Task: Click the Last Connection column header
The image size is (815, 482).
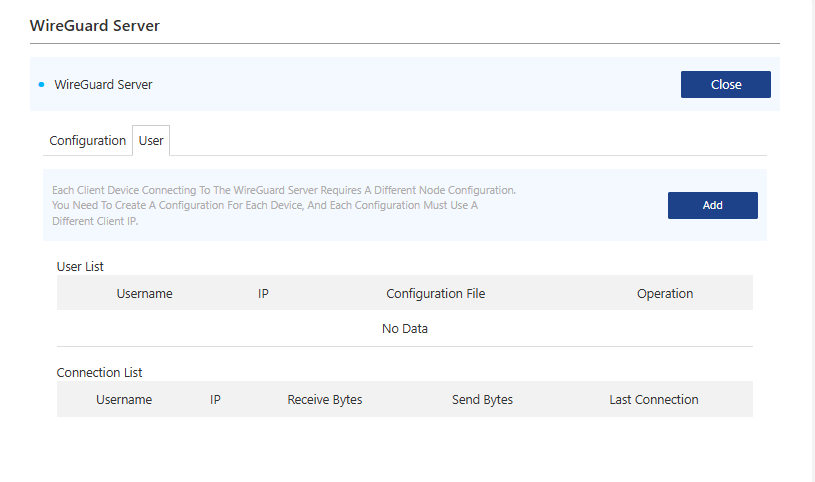Action: pos(653,399)
